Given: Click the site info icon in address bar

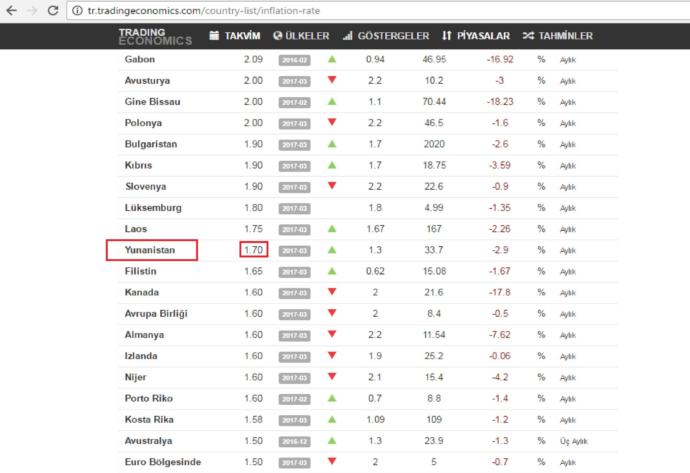Looking at the screenshot, I should pos(77,11).
